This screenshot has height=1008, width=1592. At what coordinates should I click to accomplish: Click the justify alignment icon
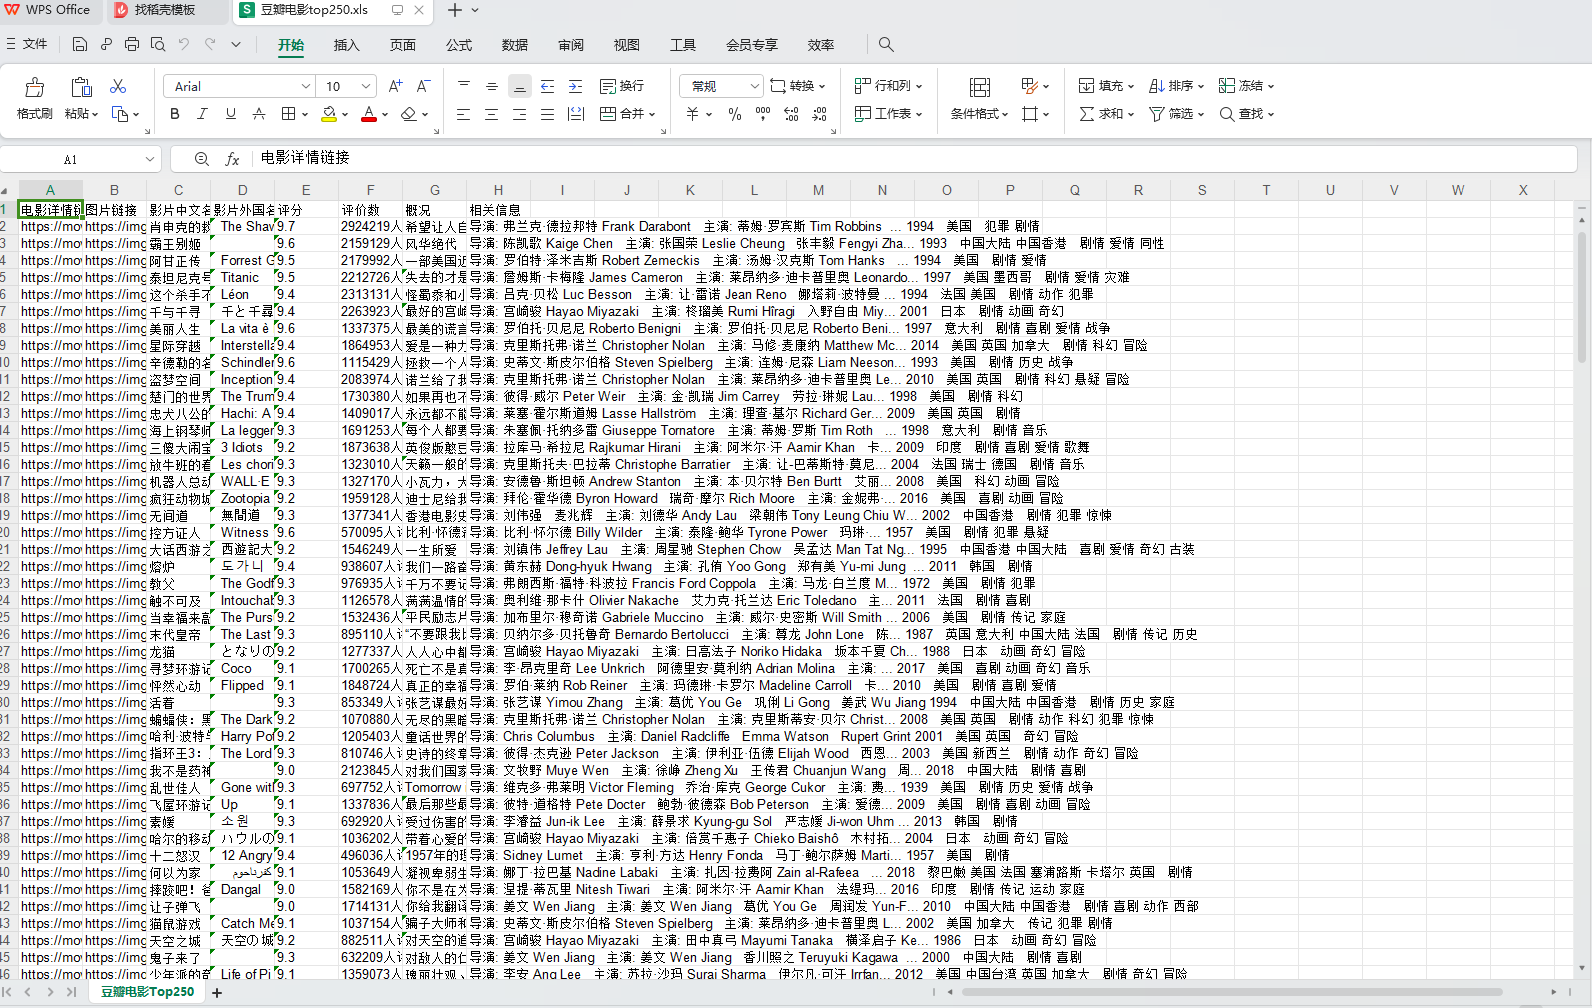click(x=547, y=114)
